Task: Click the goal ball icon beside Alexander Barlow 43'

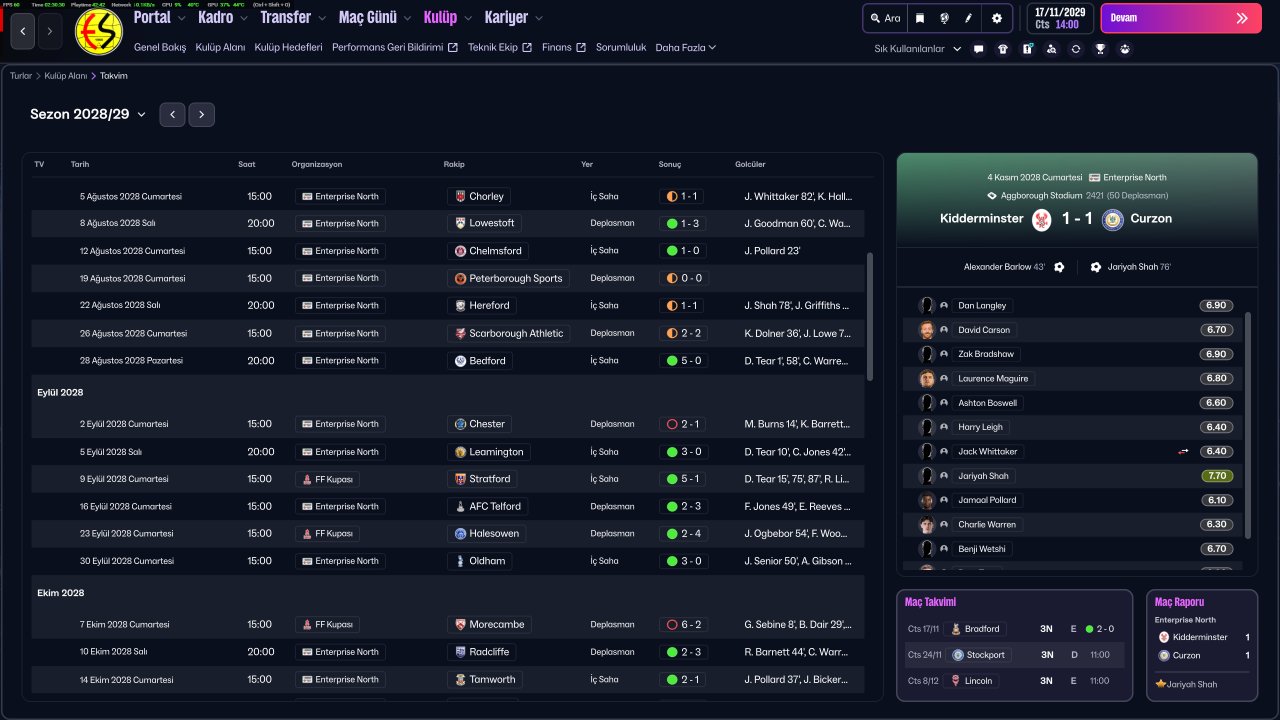Action: click(x=1059, y=267)
